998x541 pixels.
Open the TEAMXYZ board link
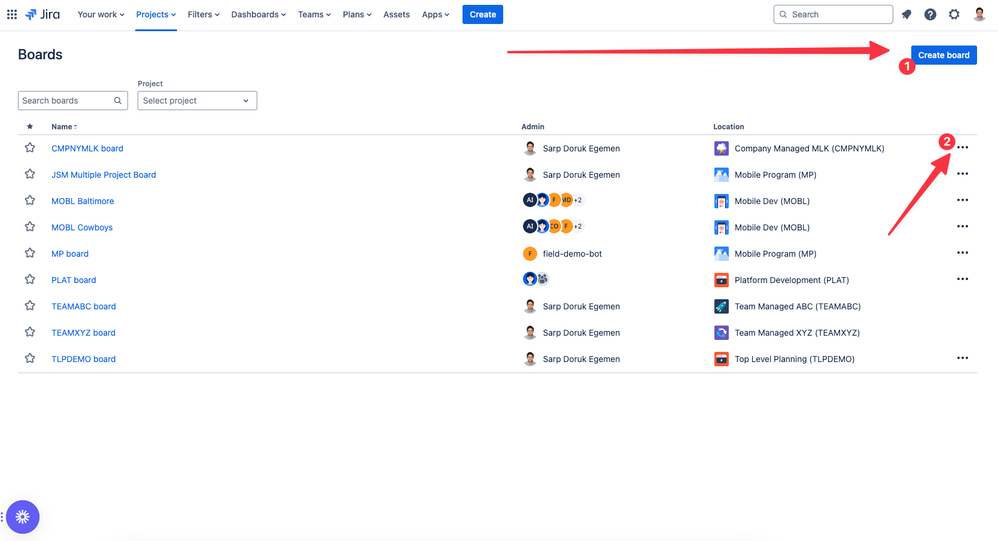[x=83, y=332]
